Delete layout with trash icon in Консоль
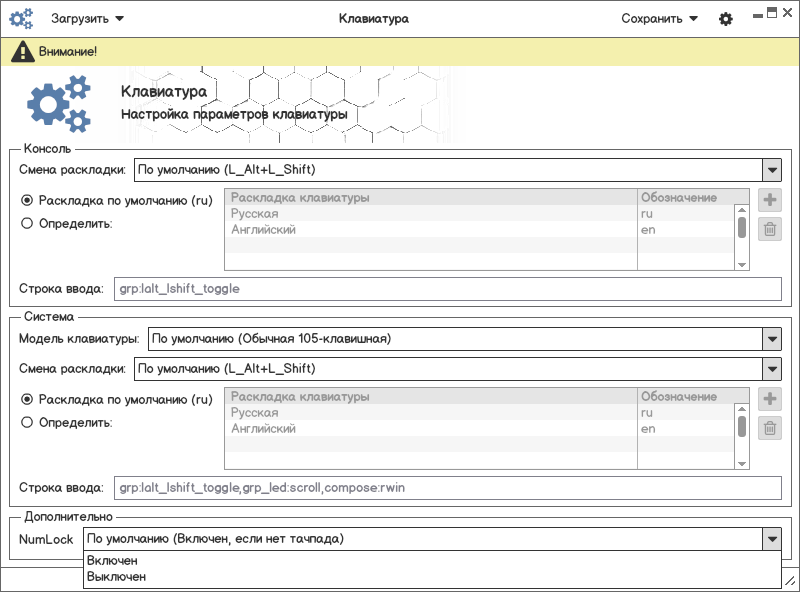The height and width of the screenshot is (592, 800). tap(770, 229)
